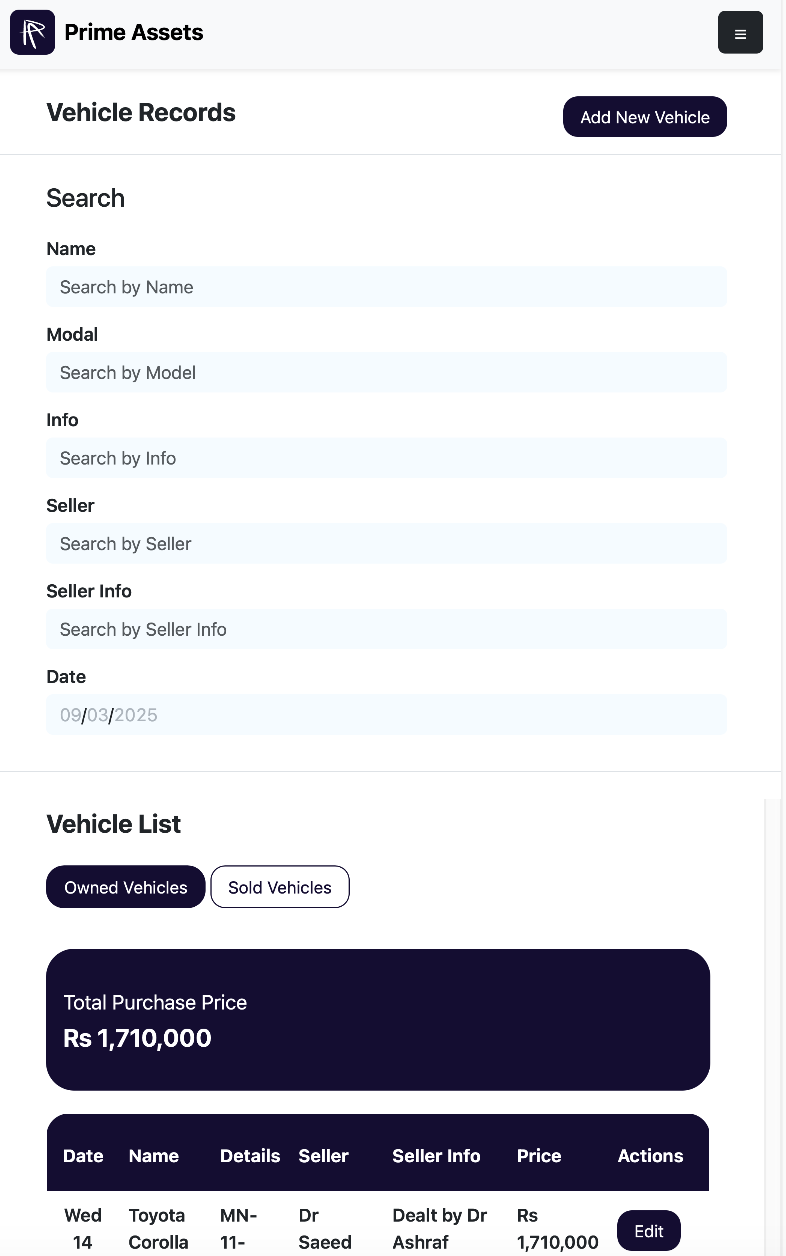Click the Name column header

point(153,1156)
